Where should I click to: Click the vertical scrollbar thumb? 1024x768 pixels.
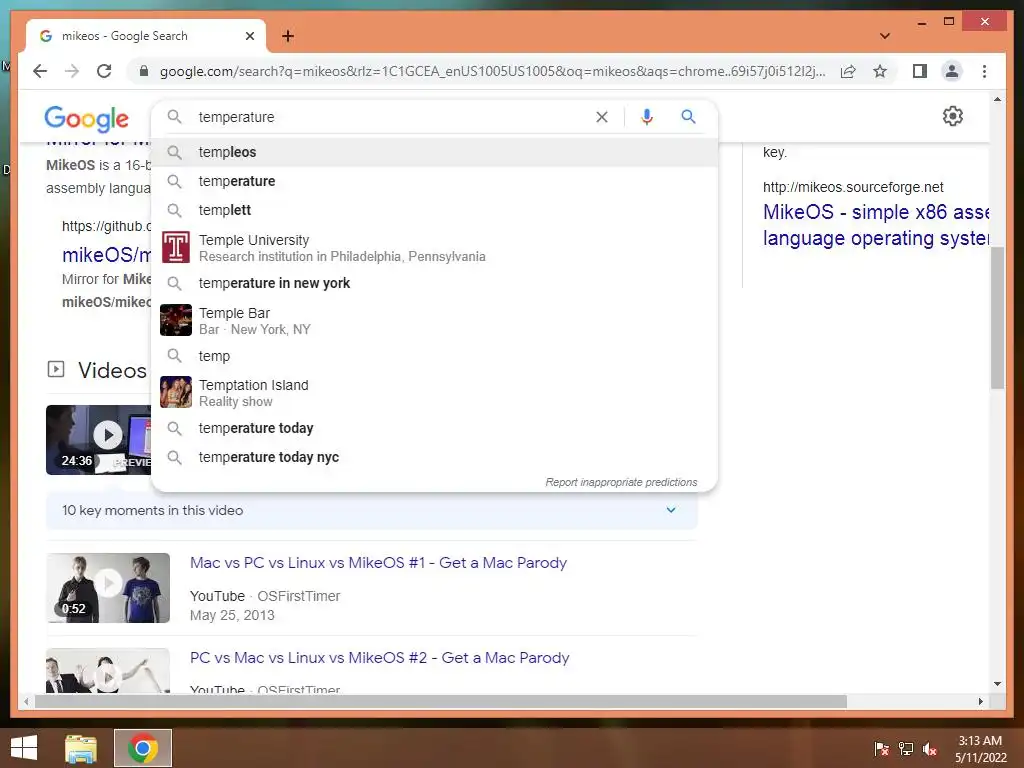(x=997, y=318)
